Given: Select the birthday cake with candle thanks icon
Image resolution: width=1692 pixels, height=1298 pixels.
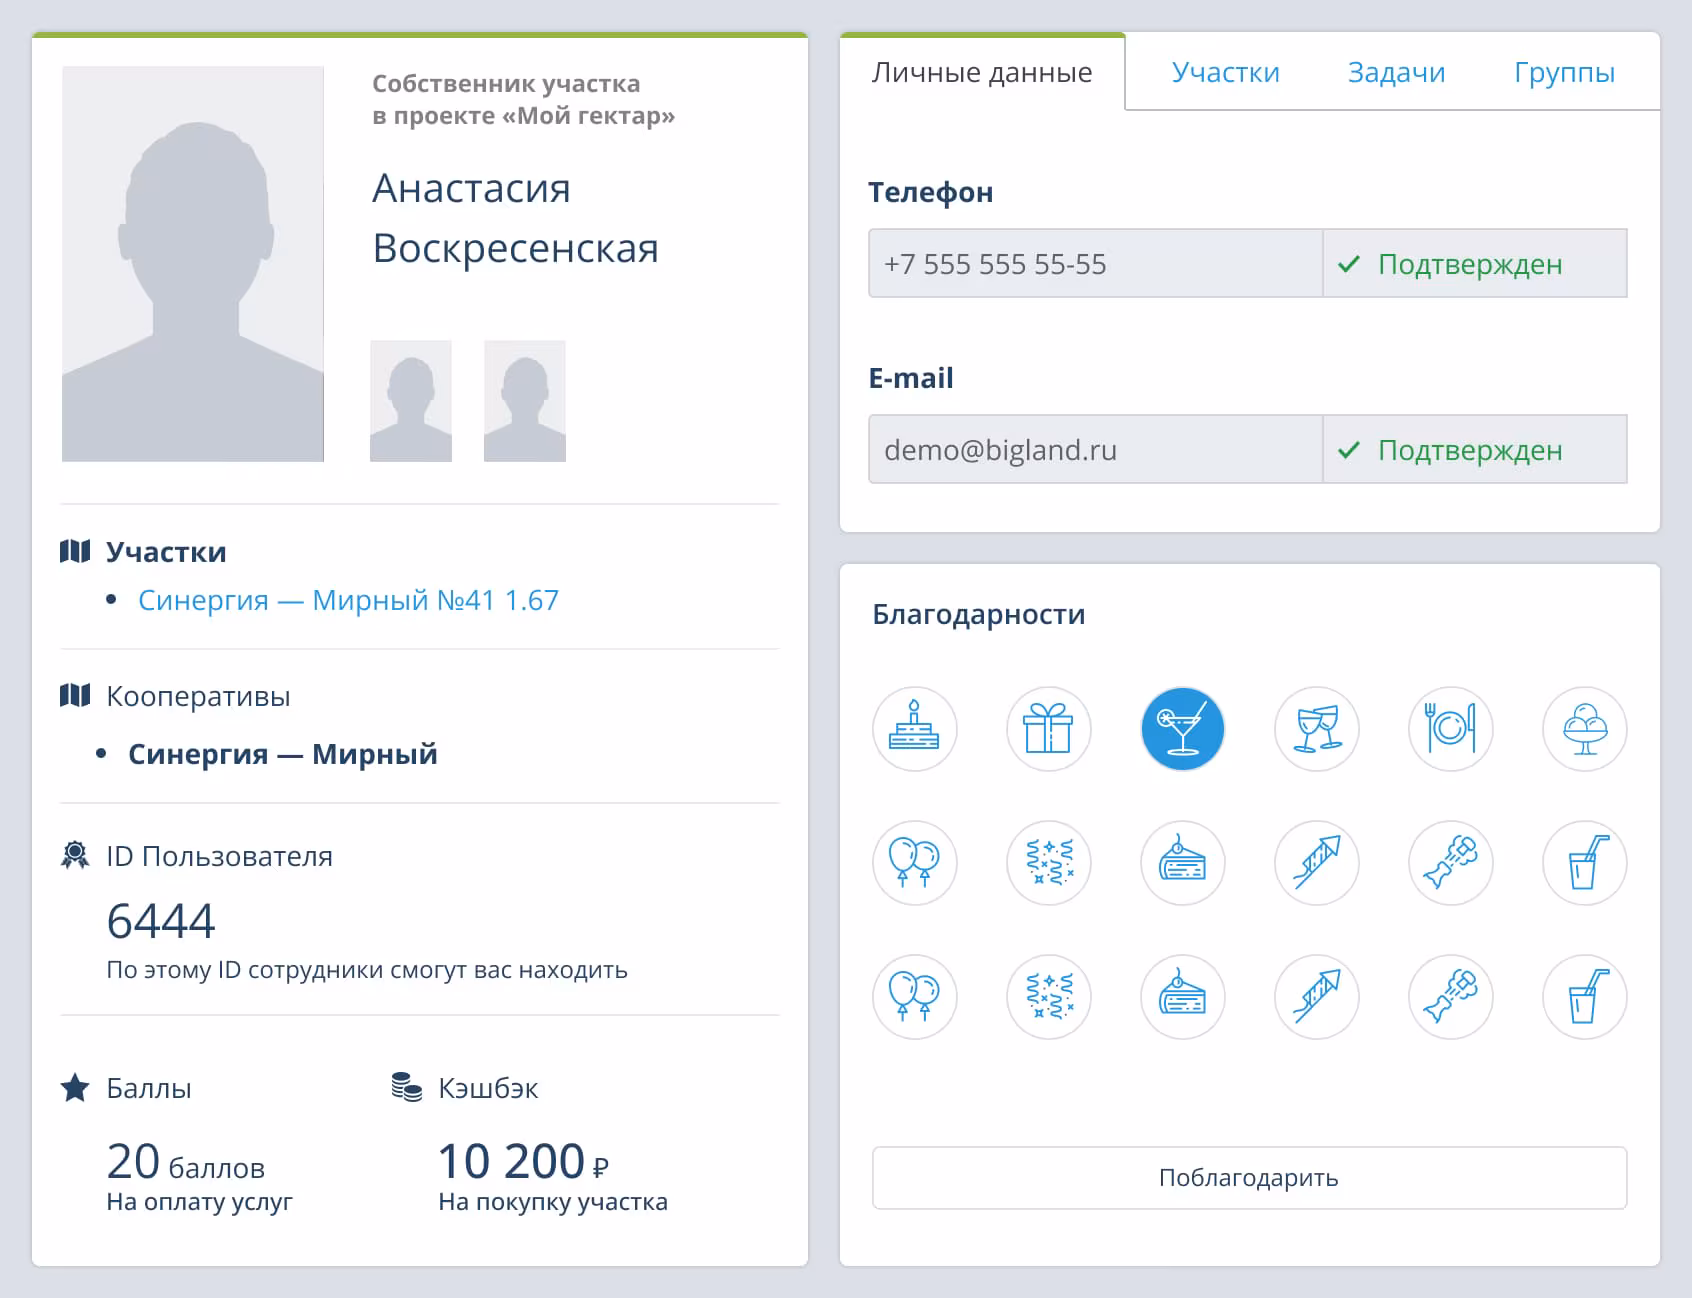Looking at the screenshot, I should tap(914, 729).
